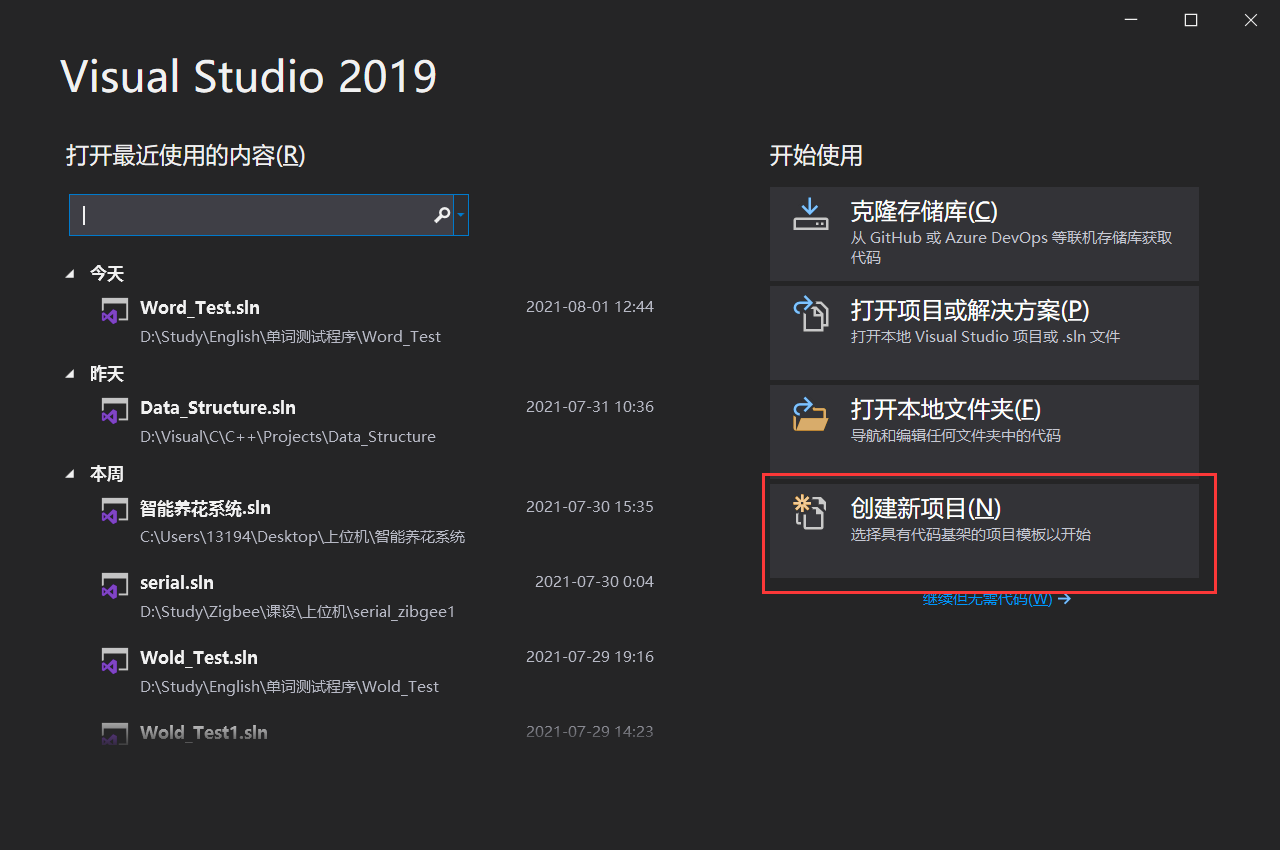Click timestamp 2021-07-29 19:16

590,657
